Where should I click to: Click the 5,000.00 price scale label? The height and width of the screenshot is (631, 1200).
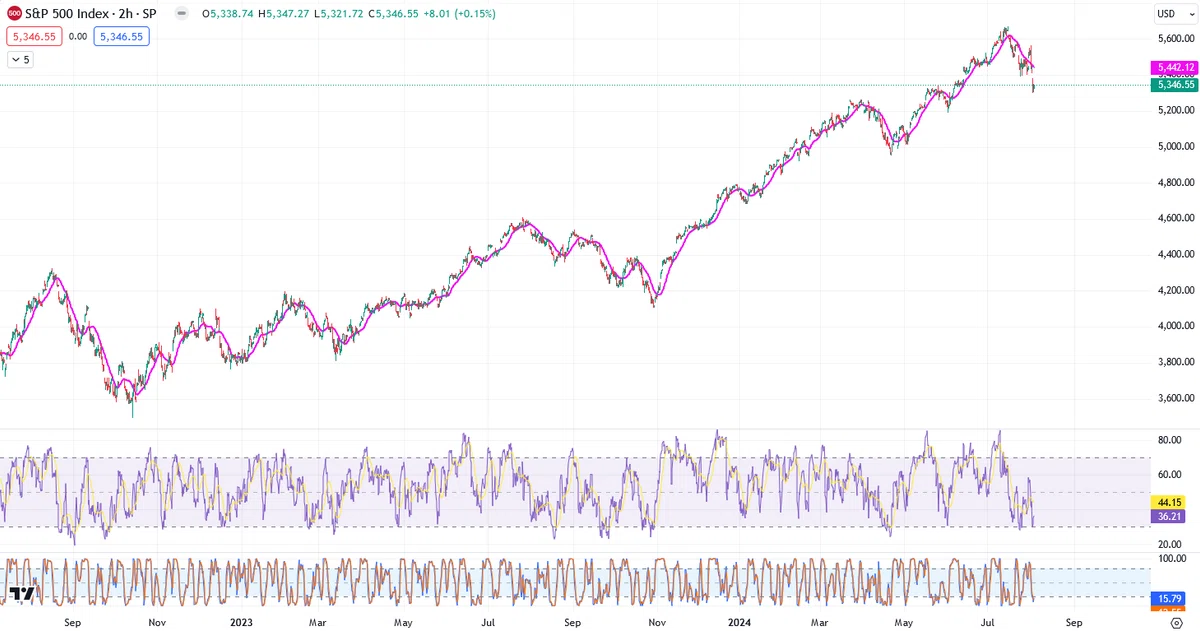(x=1176, y=146)
